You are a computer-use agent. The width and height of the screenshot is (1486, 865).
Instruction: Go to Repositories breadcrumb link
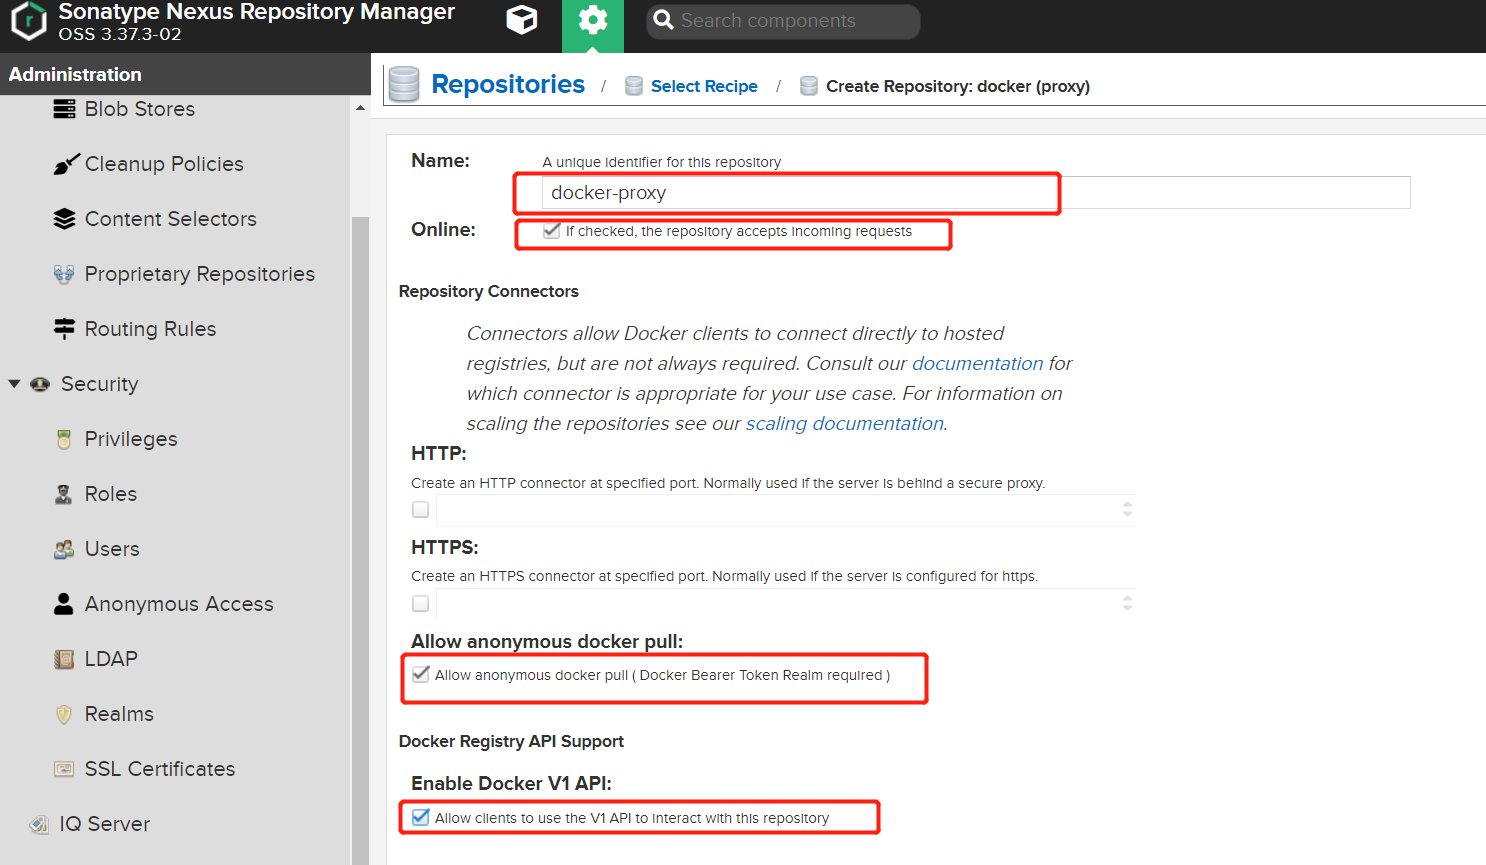[508, 85]
